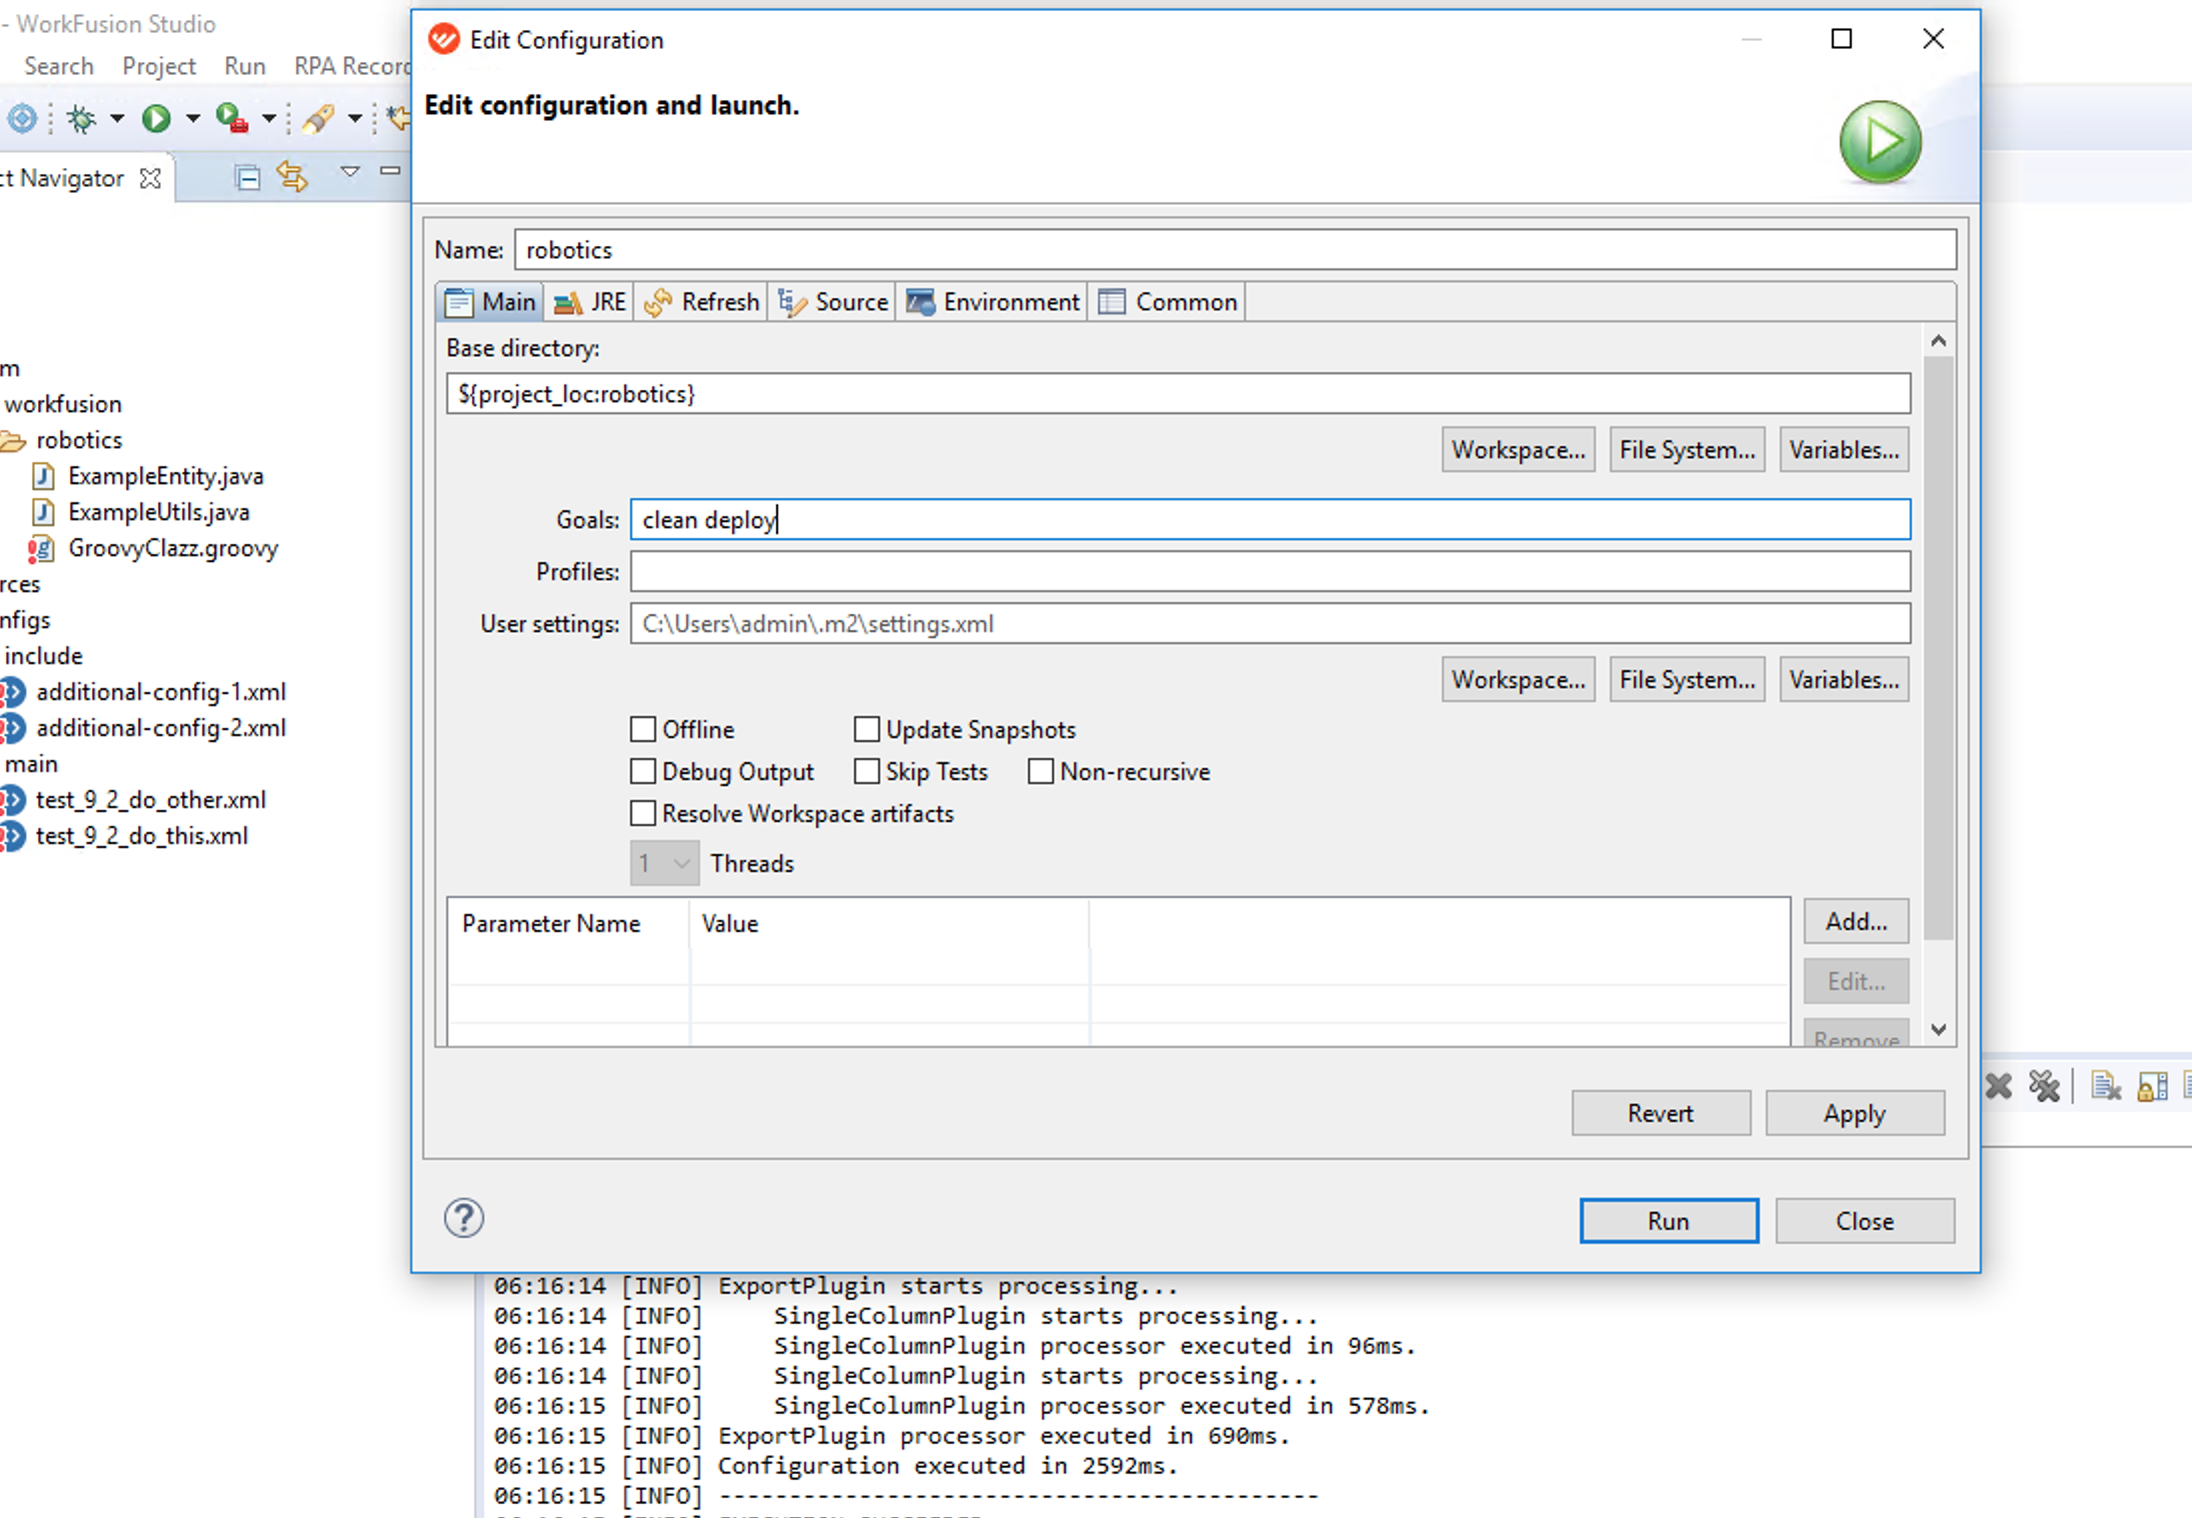Click the scrollbar down arrow in dialog
2192x1518 pixels.
tap(1938, 1030)
